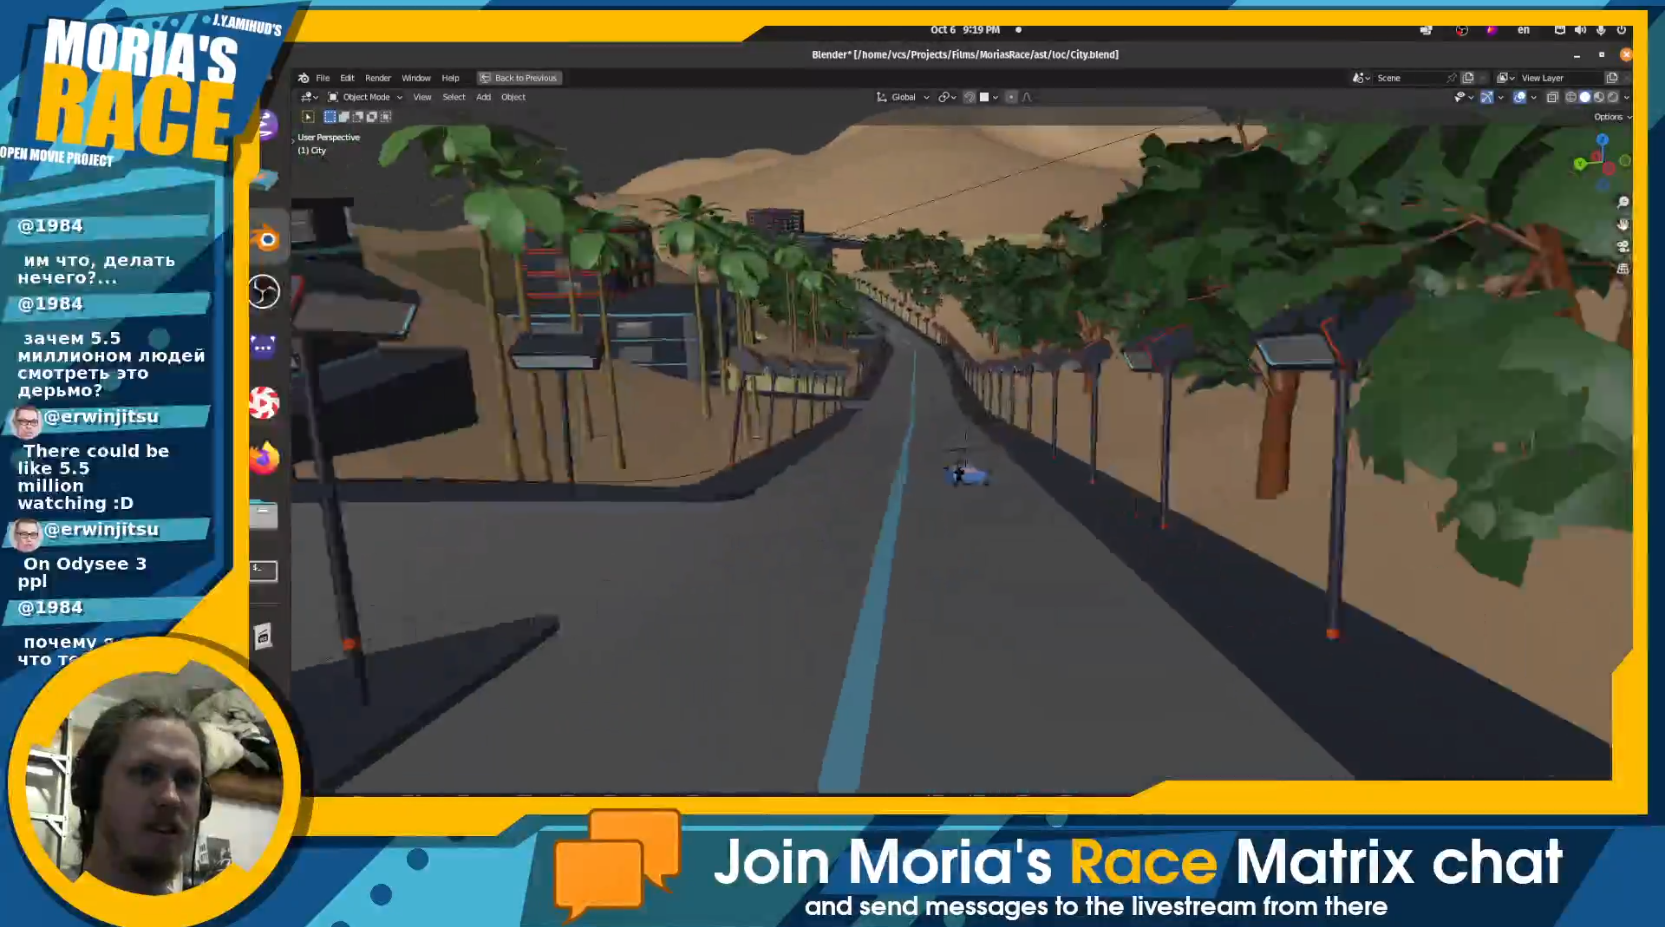Open the editor type selector dropdown

tap(309, 97)
